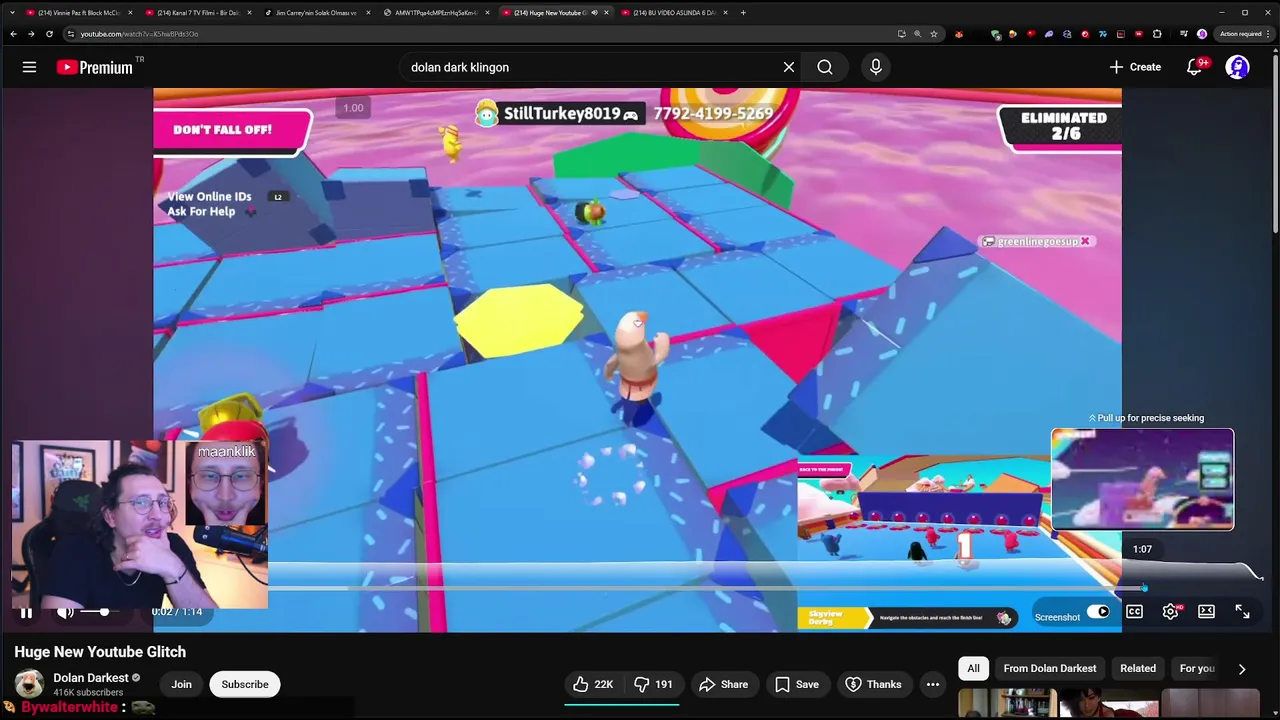Mute the video with speaker icon

tap(65, 612)
